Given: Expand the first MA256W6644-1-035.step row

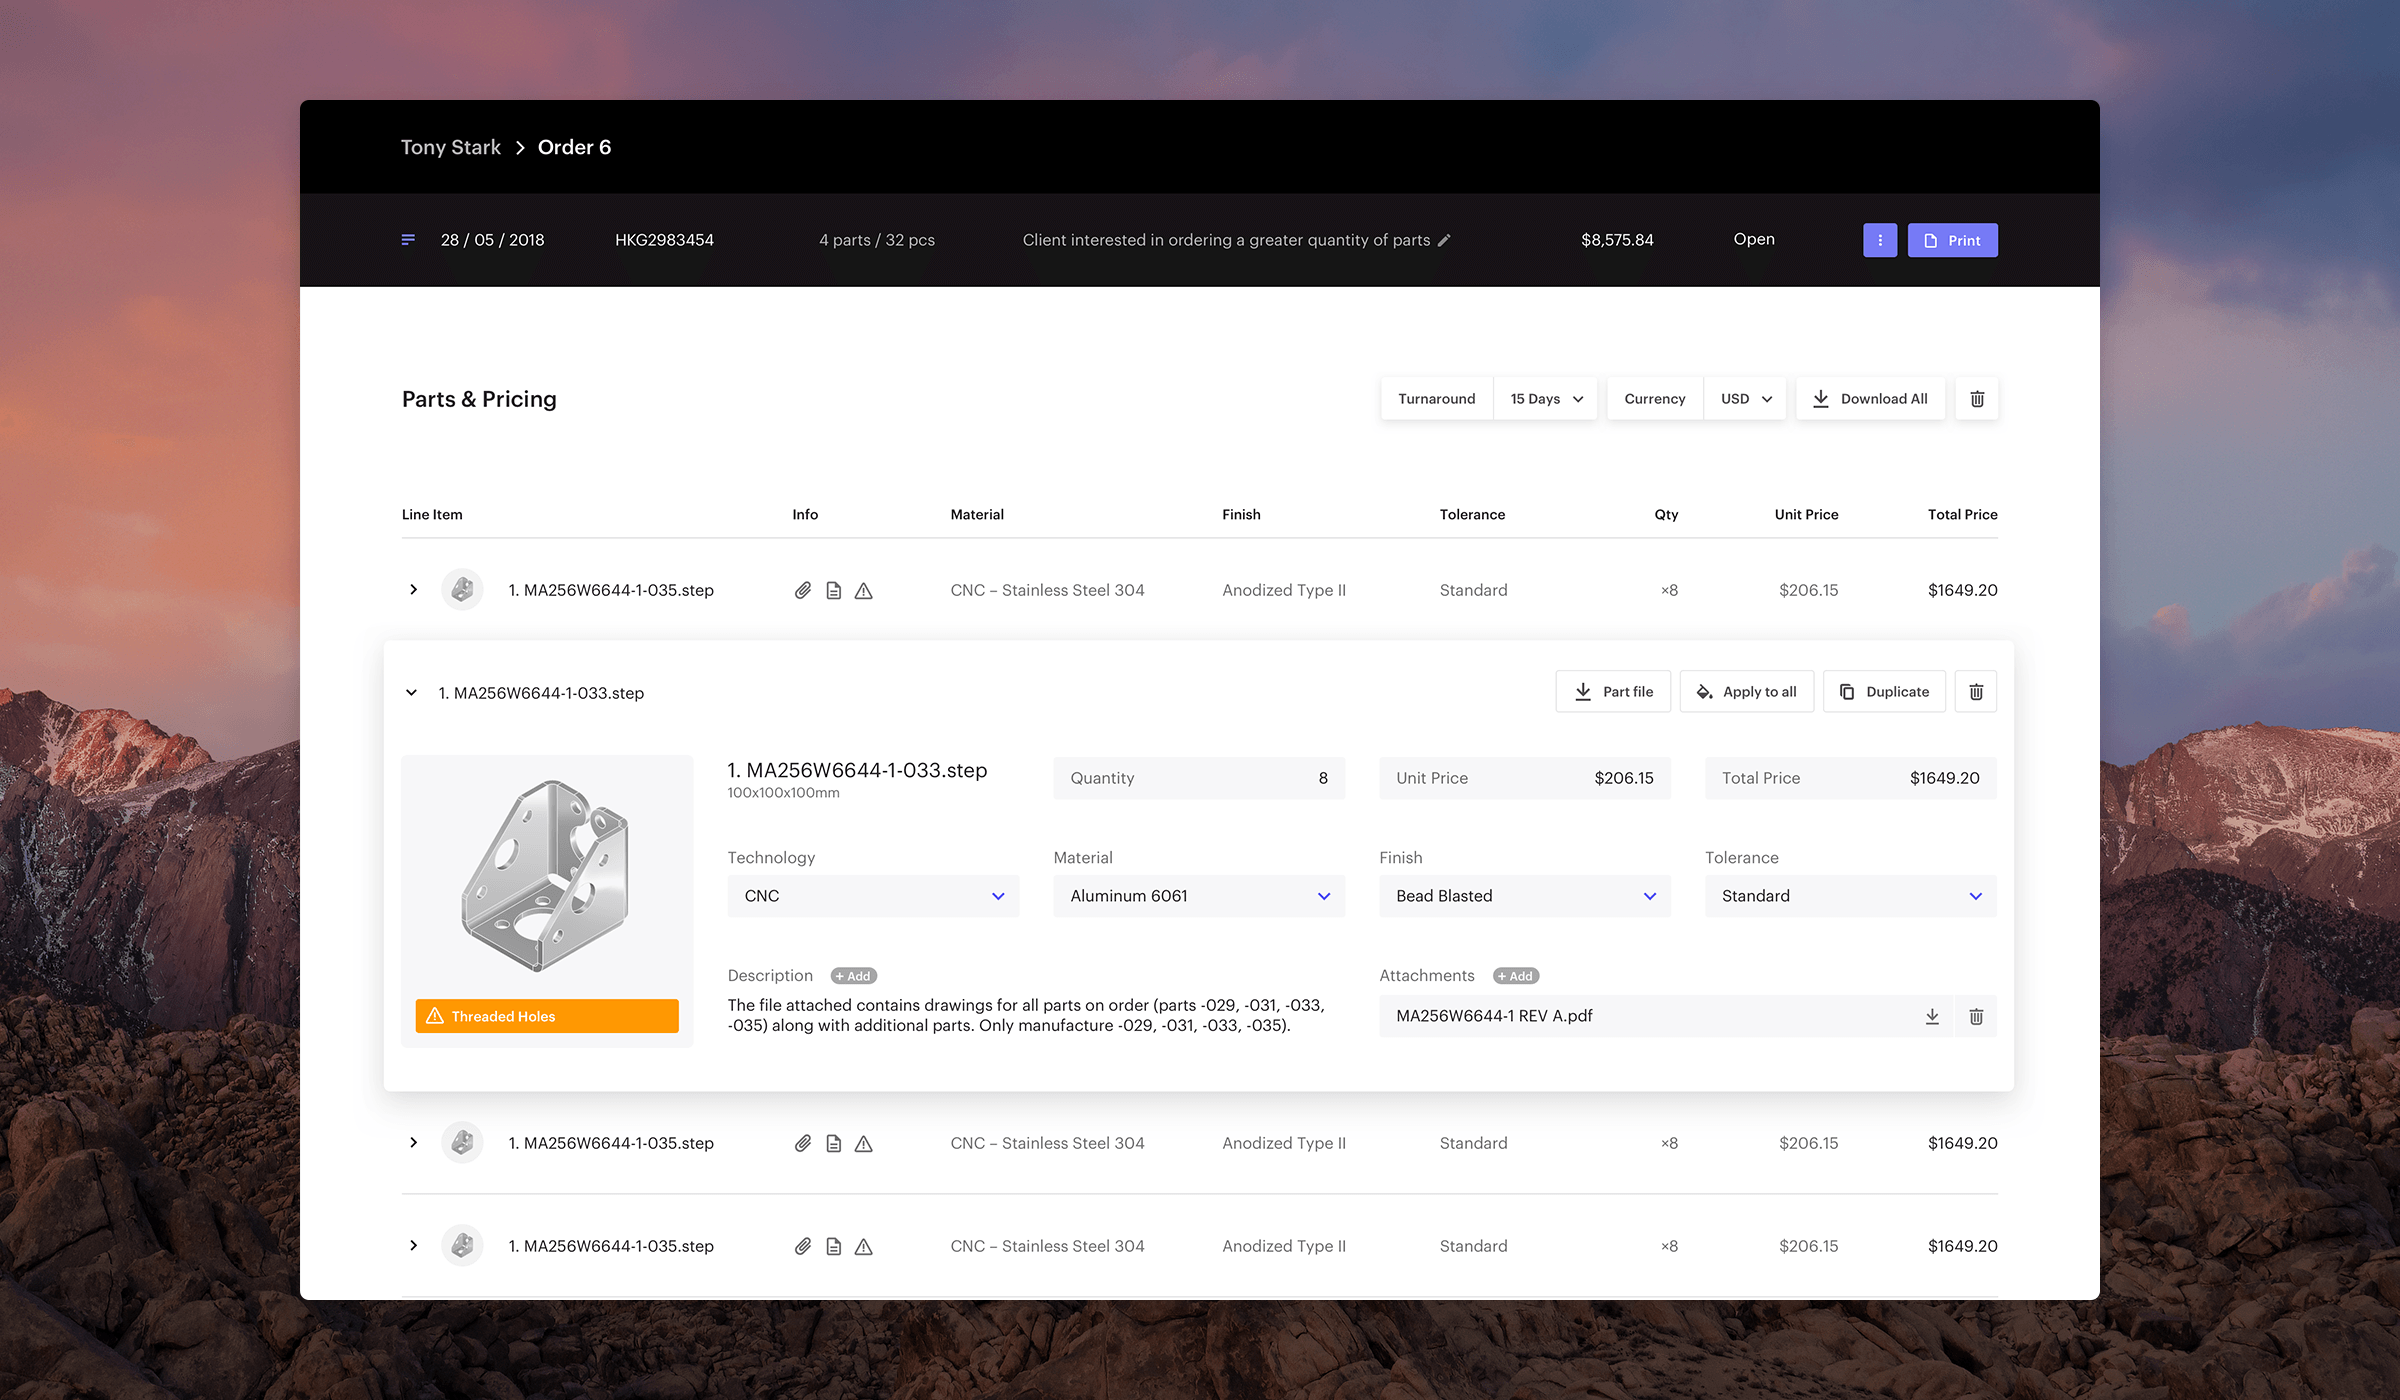Looking at the screenshot, I should pos(413,590).
